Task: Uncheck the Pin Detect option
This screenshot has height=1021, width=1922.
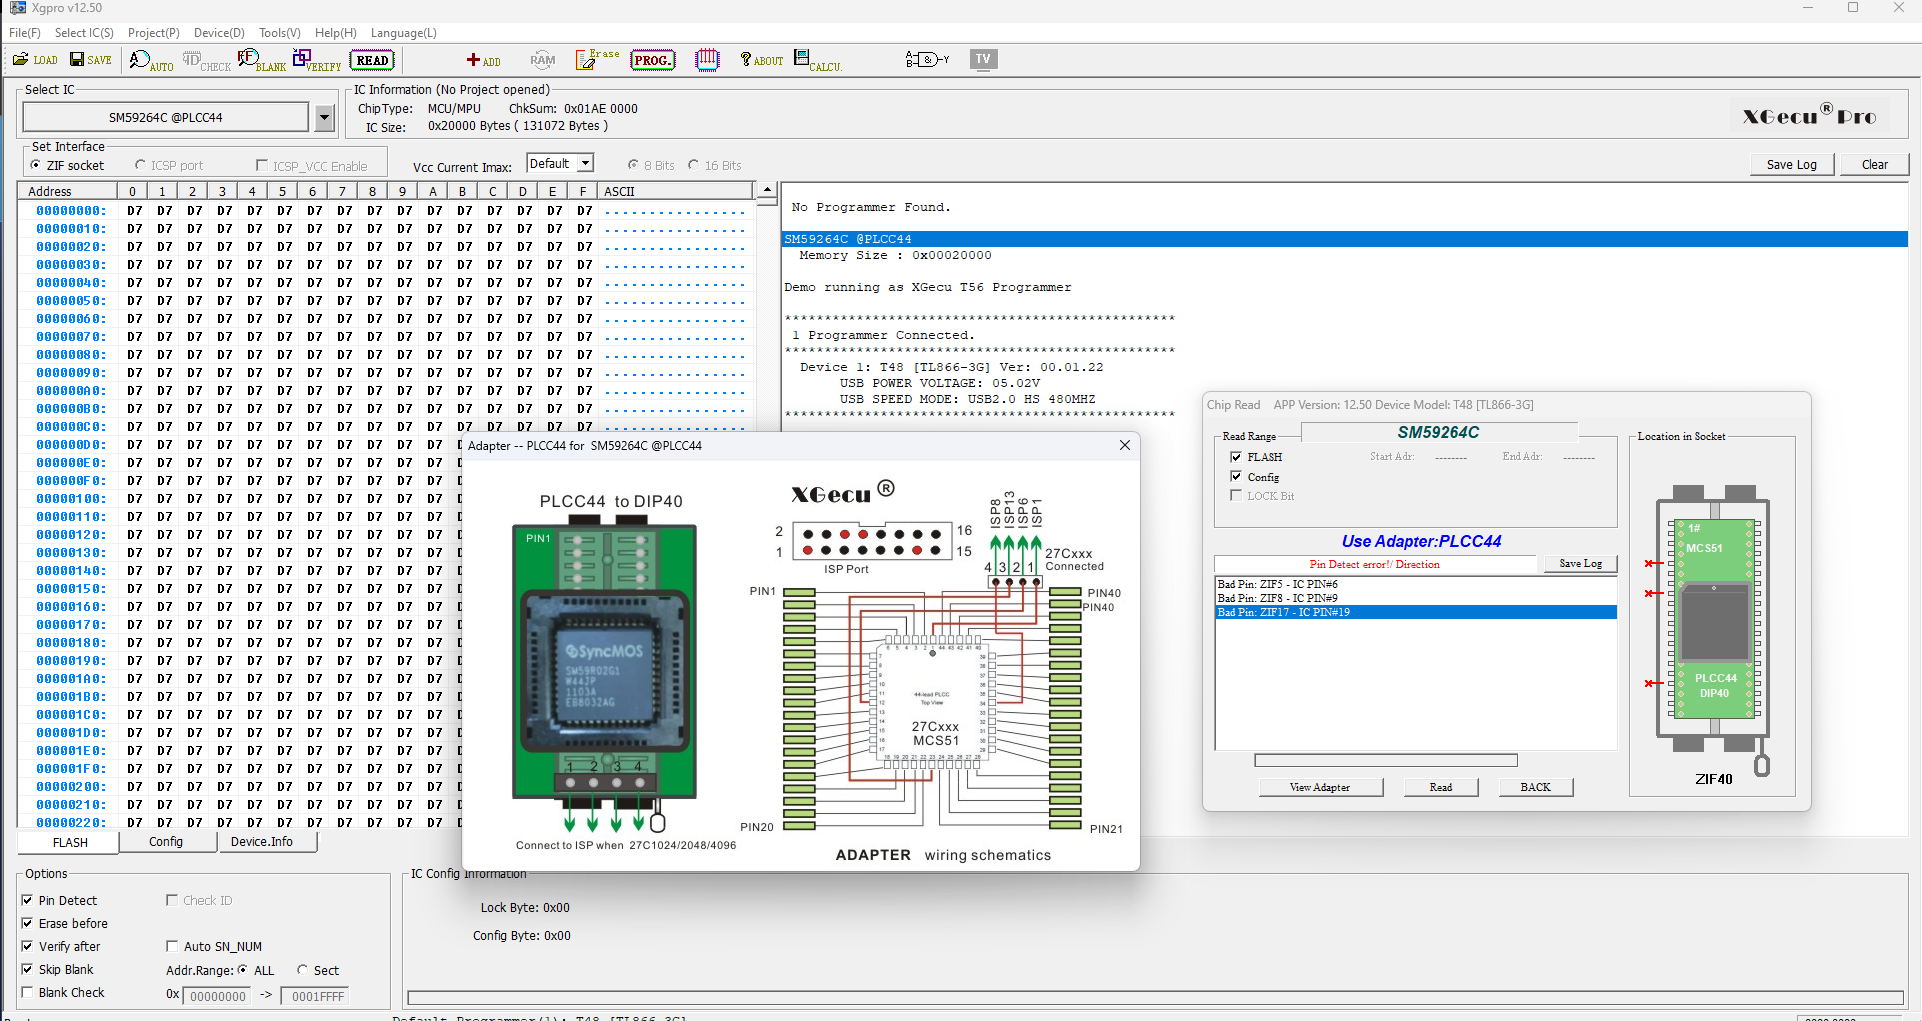Action: tap(28, 900)
